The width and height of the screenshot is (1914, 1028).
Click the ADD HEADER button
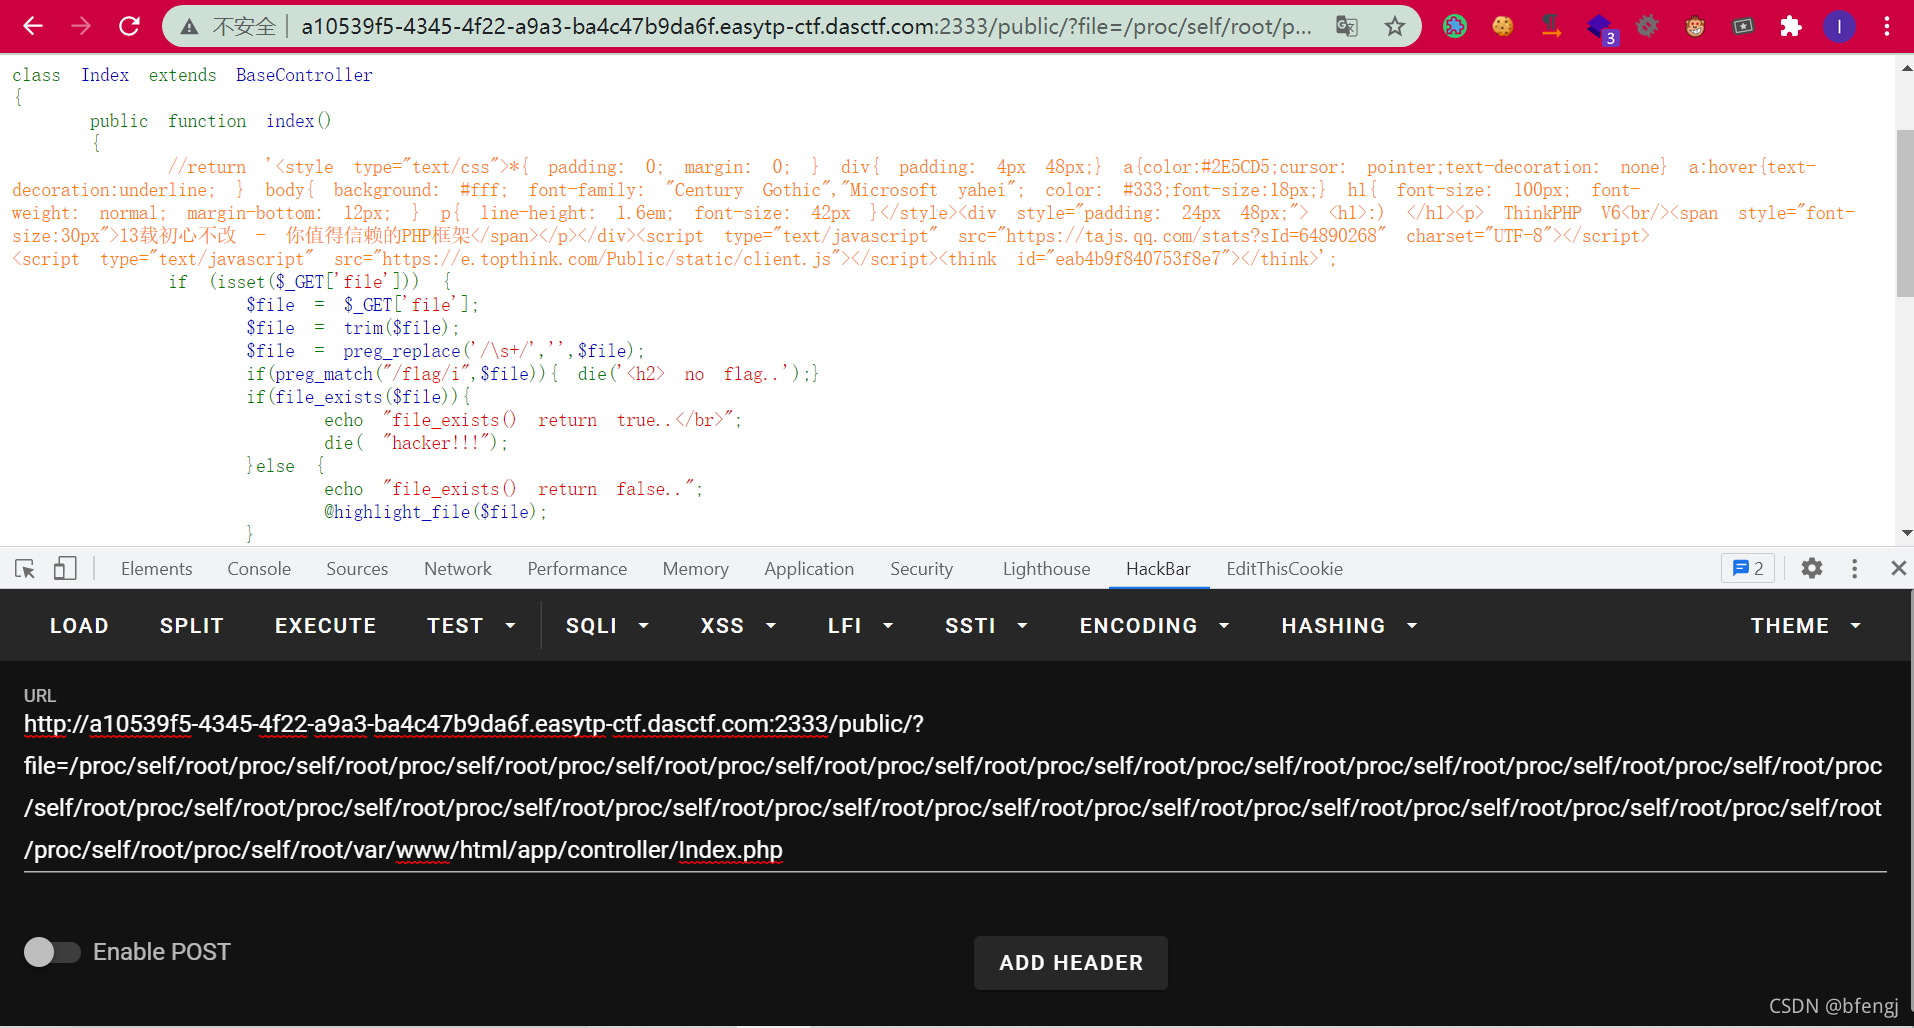[x=1070, y=963]
